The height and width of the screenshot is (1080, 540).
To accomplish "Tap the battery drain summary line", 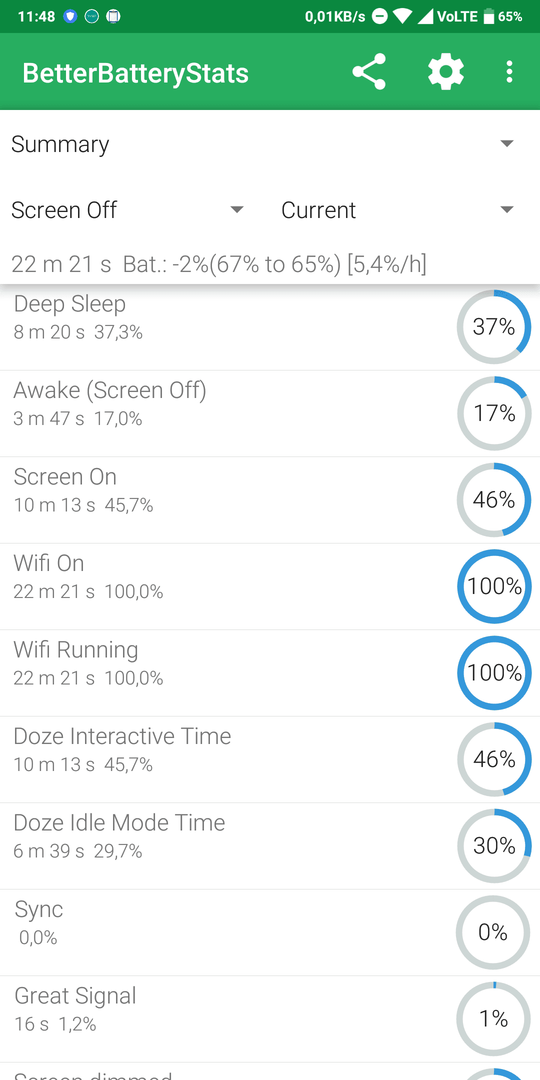I will [x=219, y=264].
